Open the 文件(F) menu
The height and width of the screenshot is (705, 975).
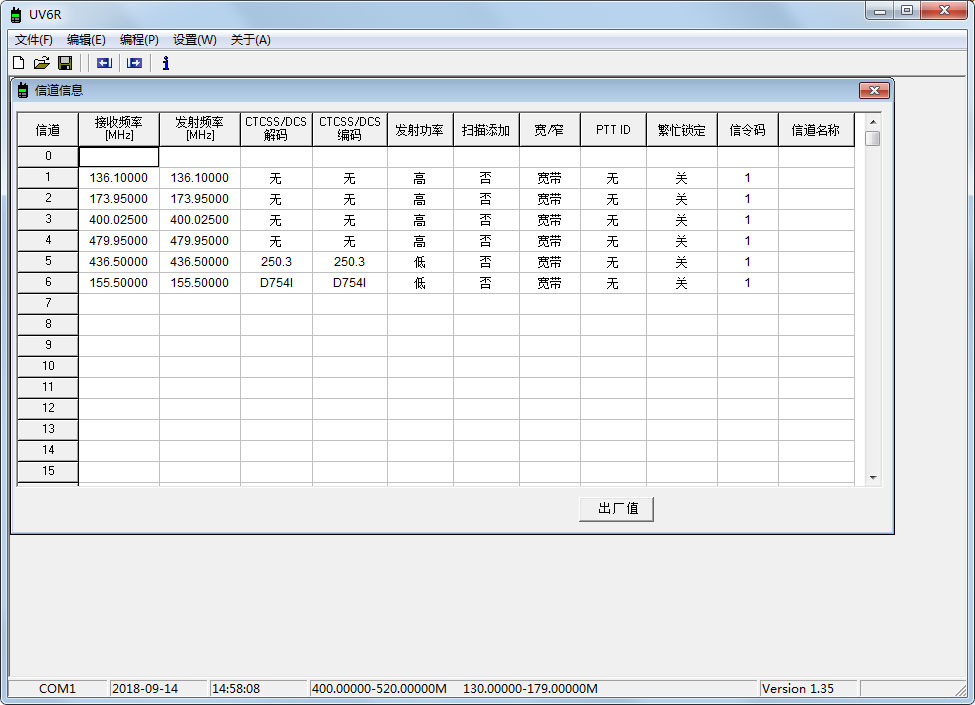34,40
